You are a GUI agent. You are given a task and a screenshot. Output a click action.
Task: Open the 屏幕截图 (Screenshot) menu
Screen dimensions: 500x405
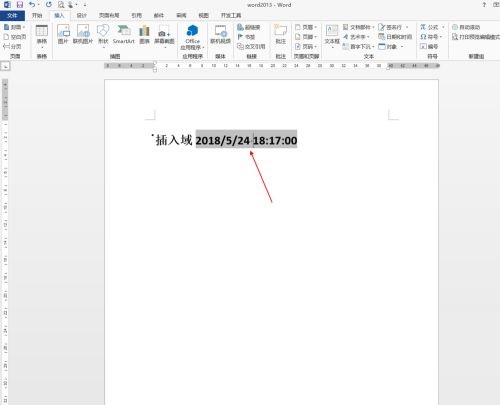164,36
